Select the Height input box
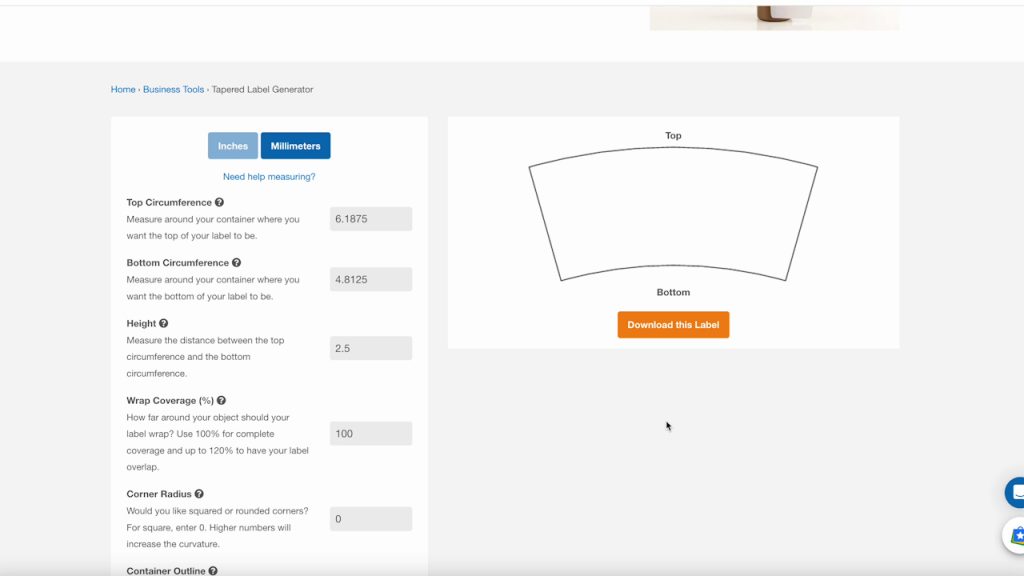 pos(371,348)
